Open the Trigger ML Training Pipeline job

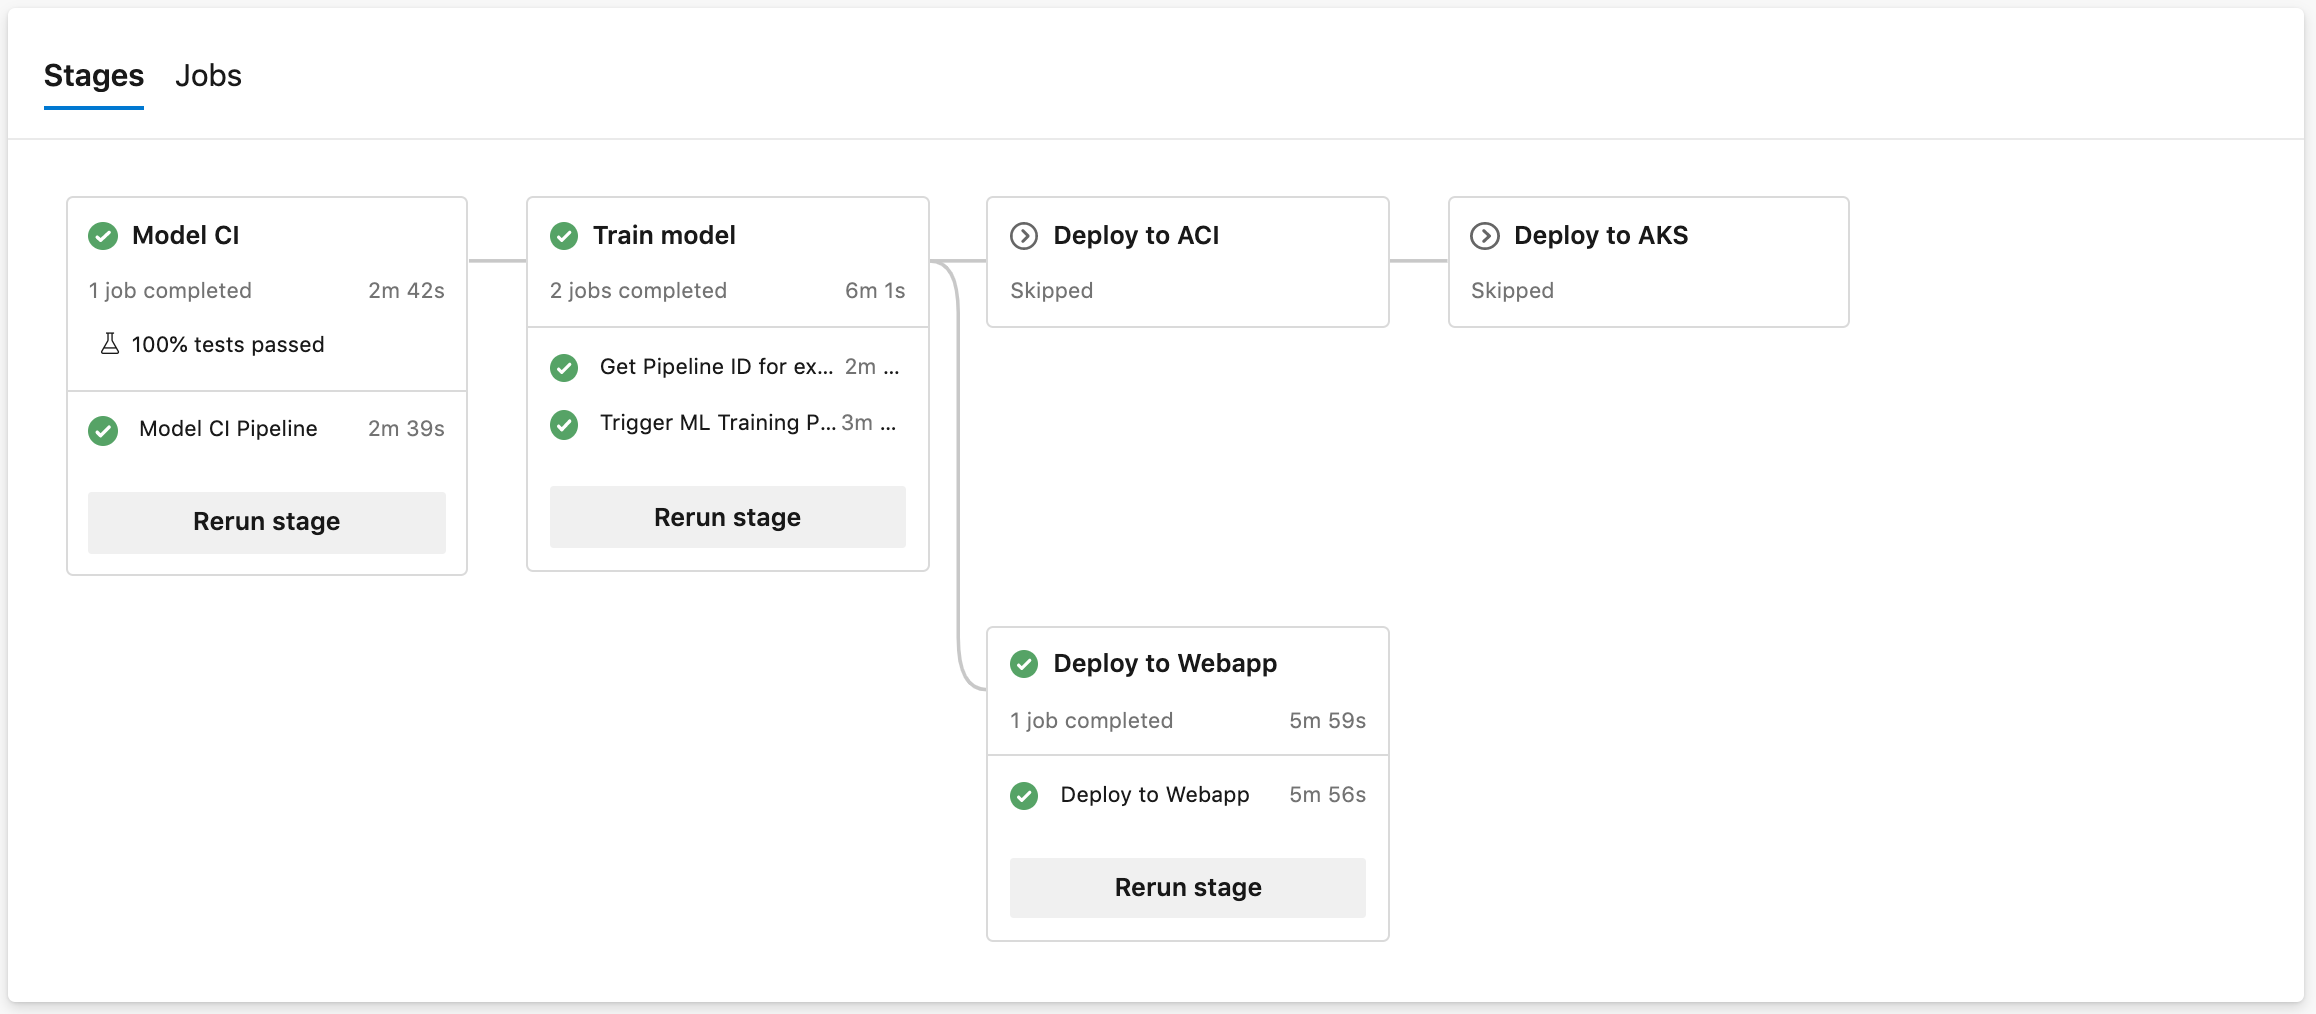click(718, 422)
